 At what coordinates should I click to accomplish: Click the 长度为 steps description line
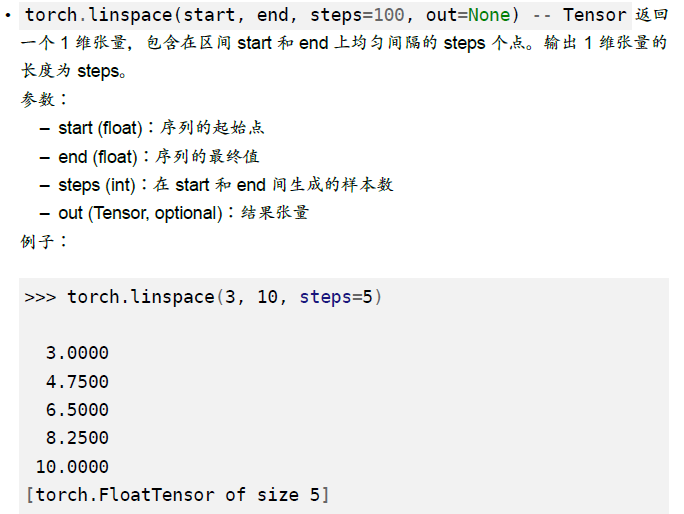[x=74, y=71]
